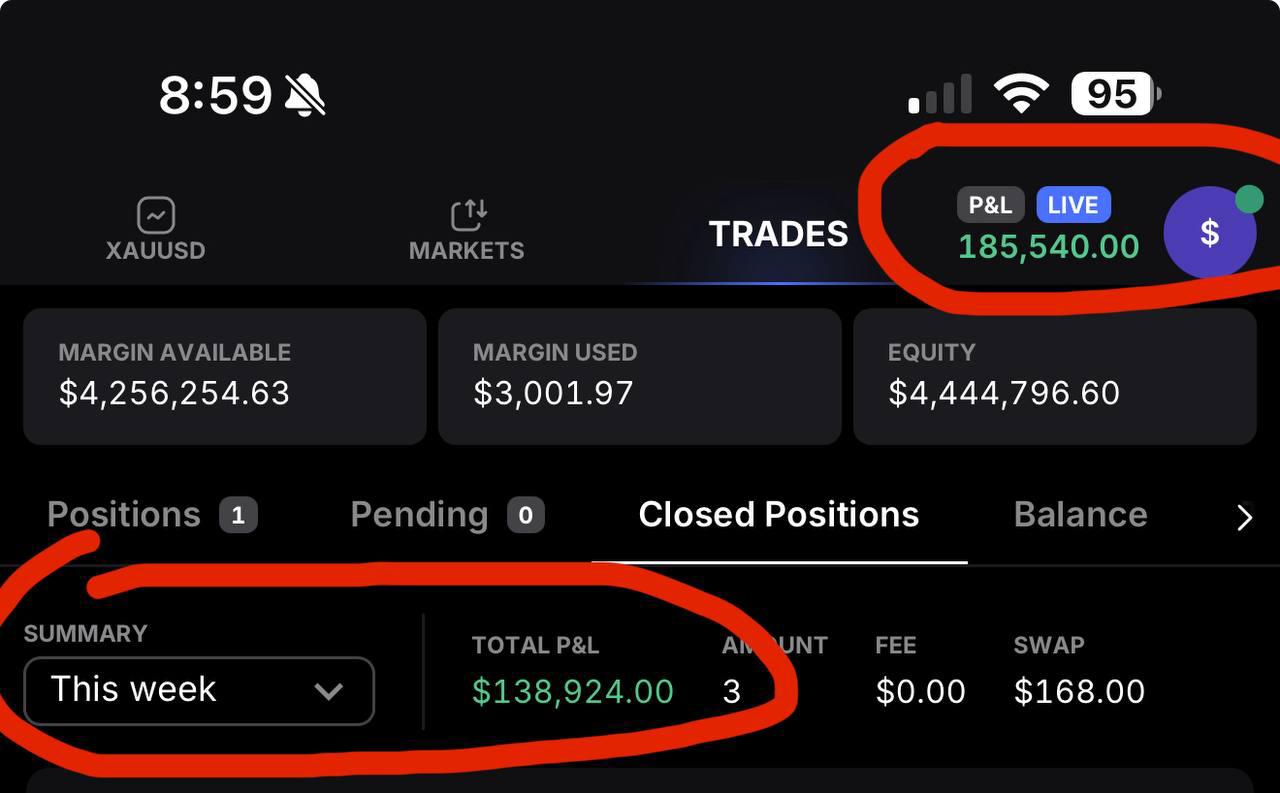Tap the purple dollar account avatar

tap(1210, 232)
